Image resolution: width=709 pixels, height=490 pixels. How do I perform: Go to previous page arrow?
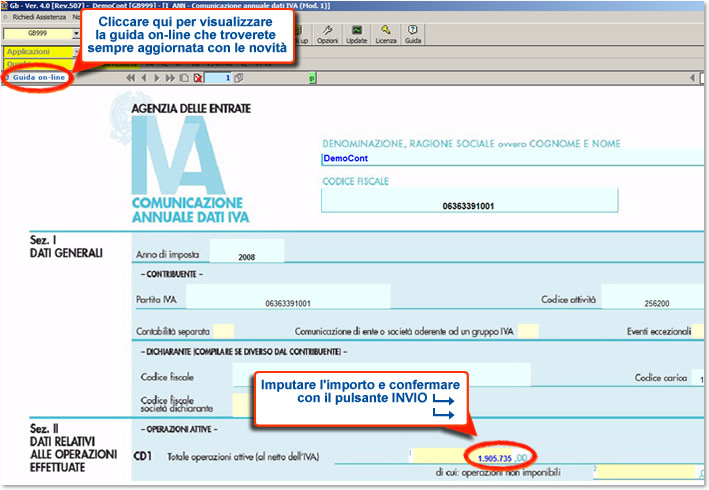(x=144, y=77)
